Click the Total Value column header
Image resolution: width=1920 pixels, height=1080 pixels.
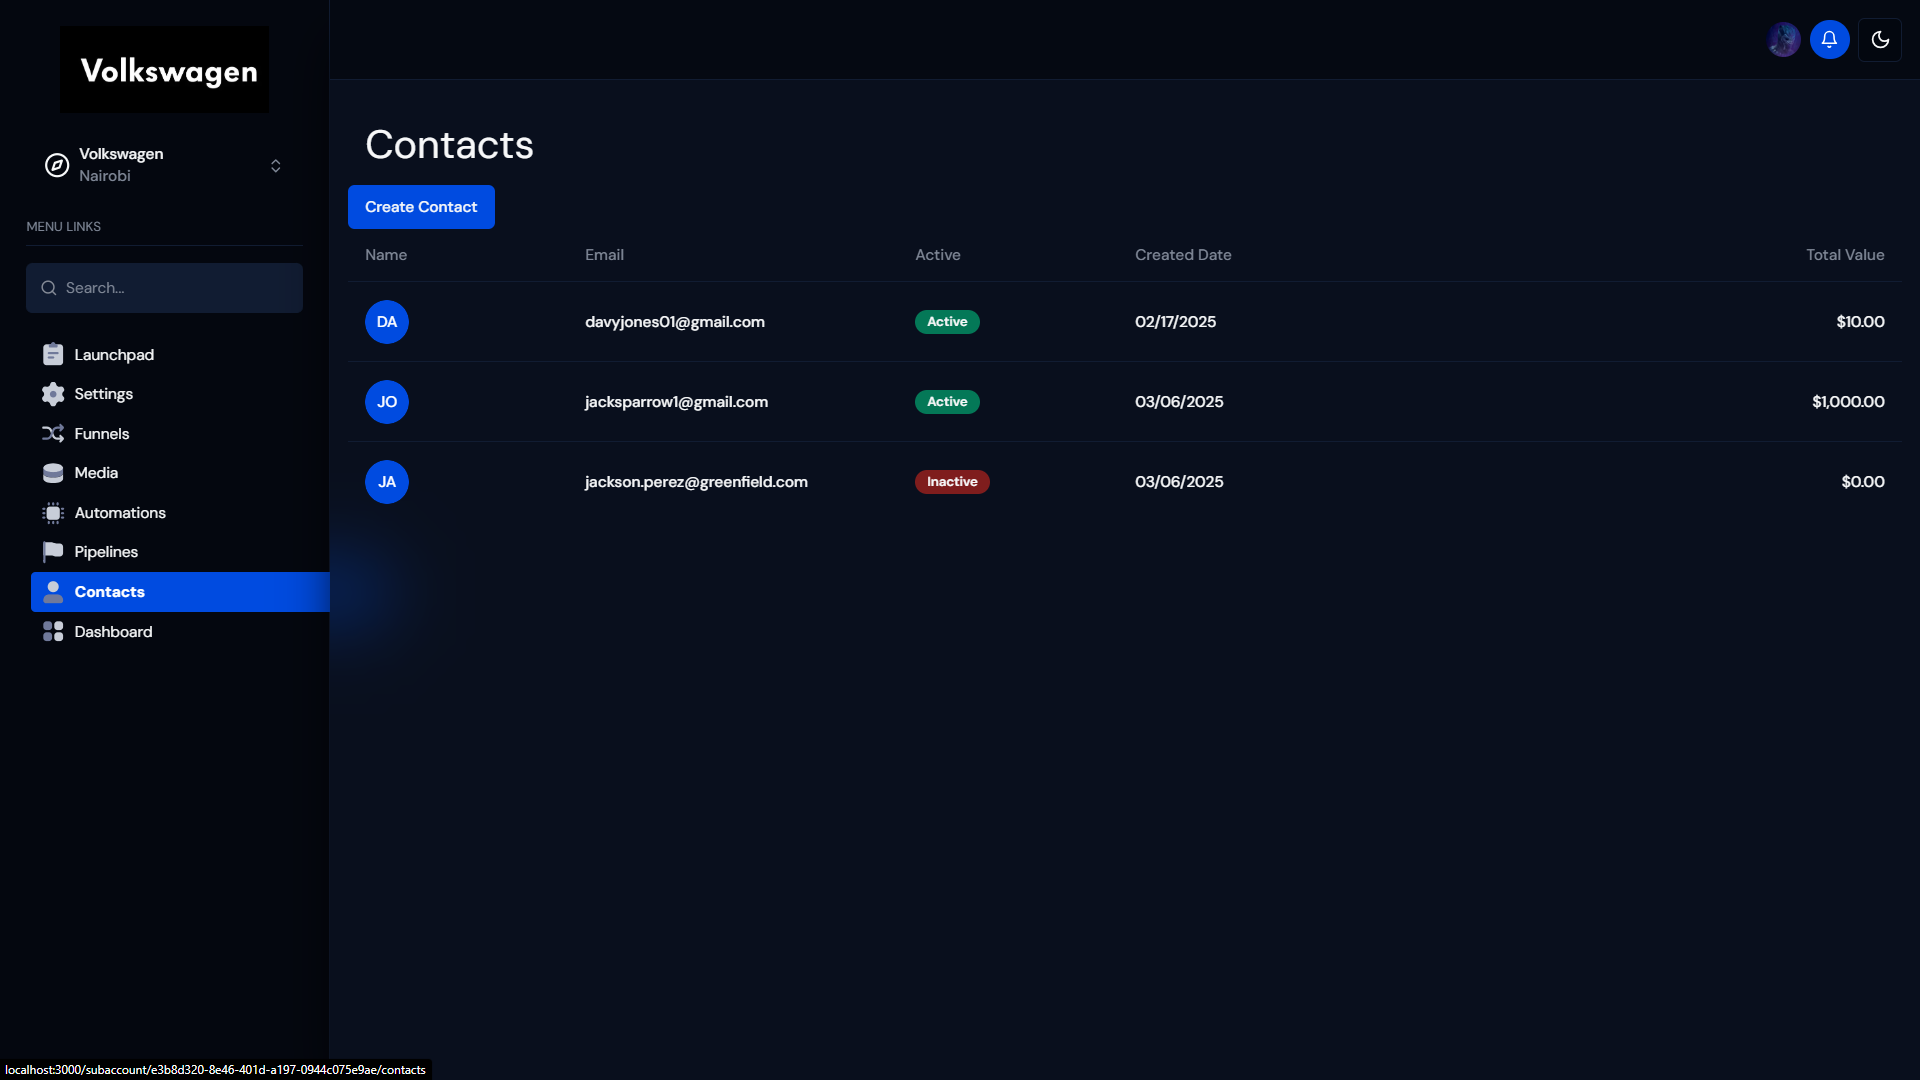(1845, 255)
